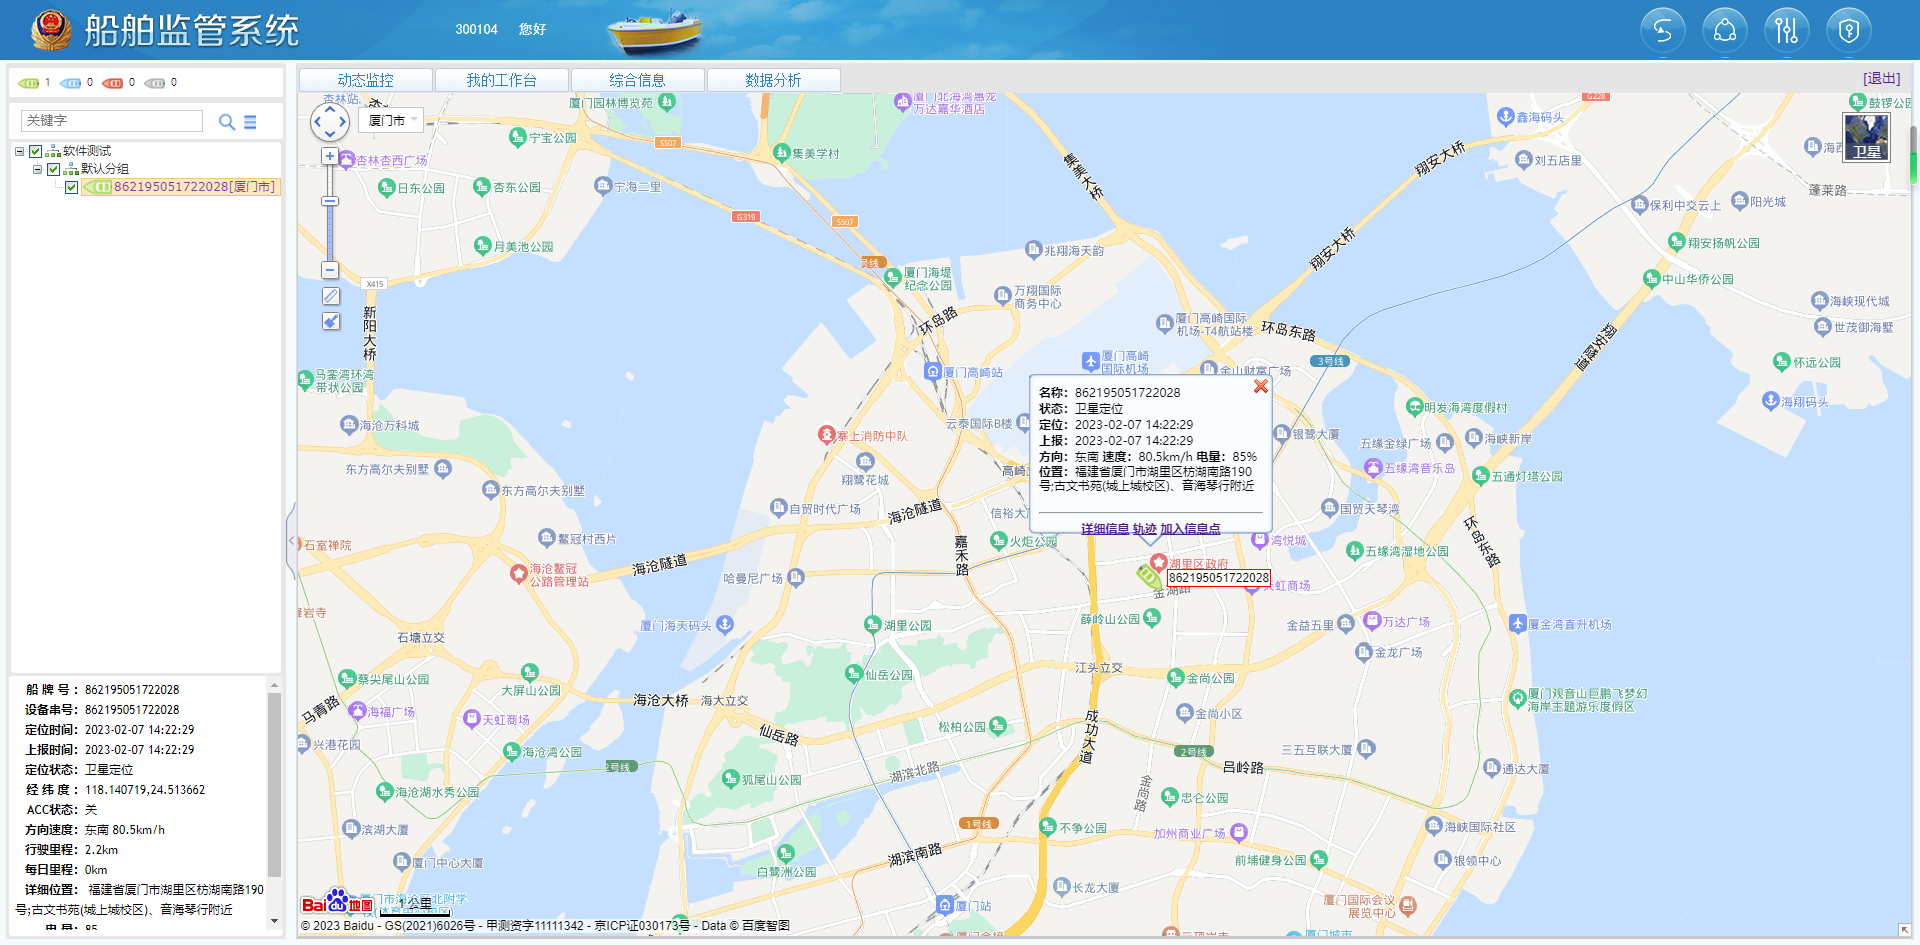This screenshot has width=1920, height=945.
Task: Close the vessel info popup
Action: point(1260,386)
